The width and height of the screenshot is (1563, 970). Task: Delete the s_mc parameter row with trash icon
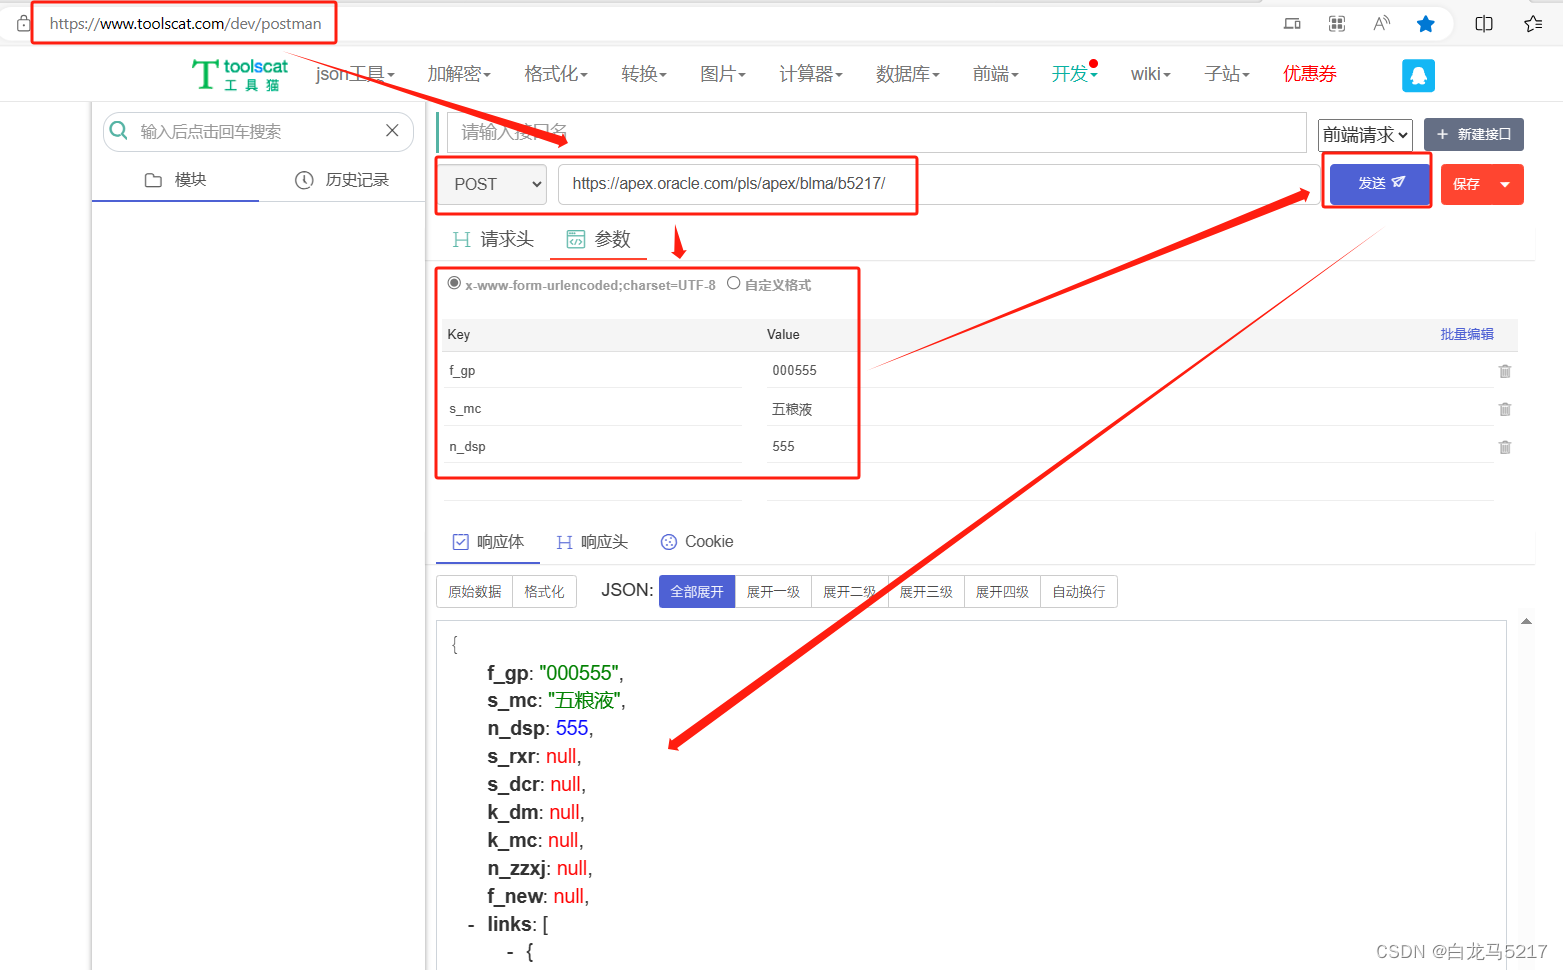pos(1505,409)
